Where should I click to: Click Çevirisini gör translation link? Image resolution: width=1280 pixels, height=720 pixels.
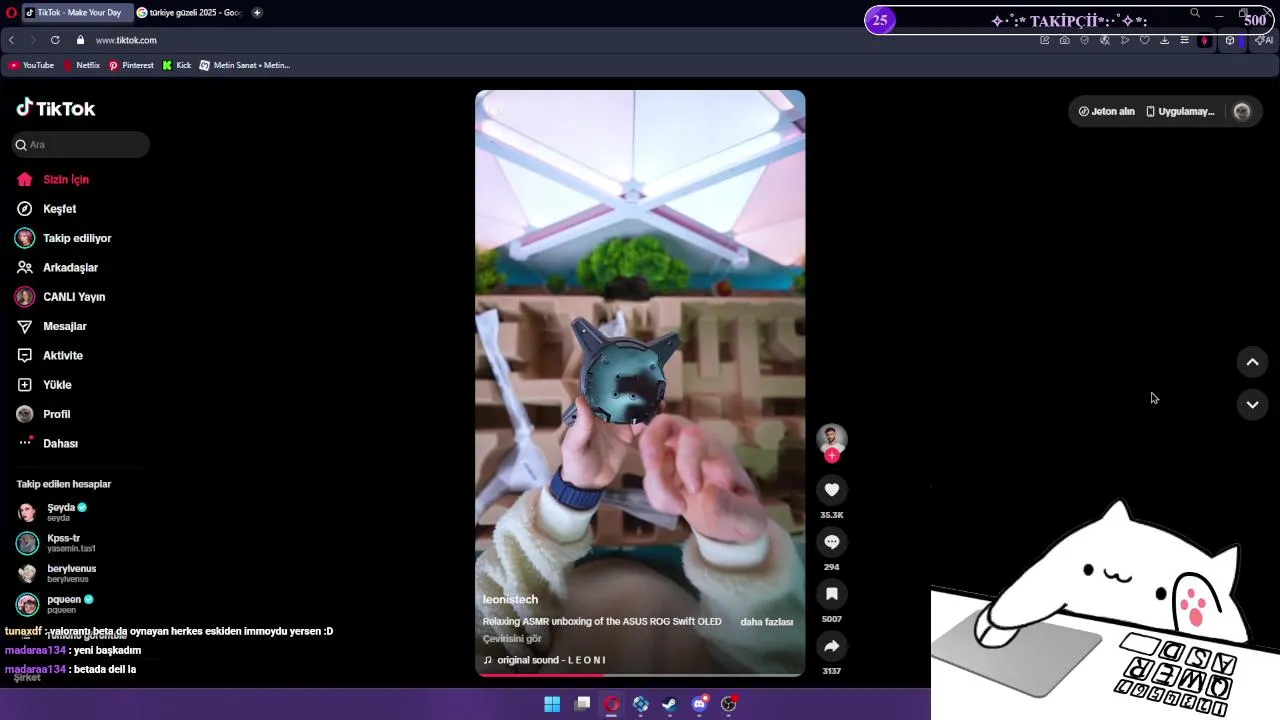point(512,639)
